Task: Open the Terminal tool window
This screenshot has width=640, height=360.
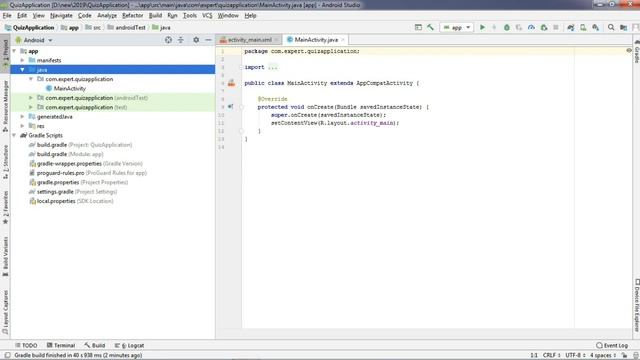Action: click(x=61, y=345)
